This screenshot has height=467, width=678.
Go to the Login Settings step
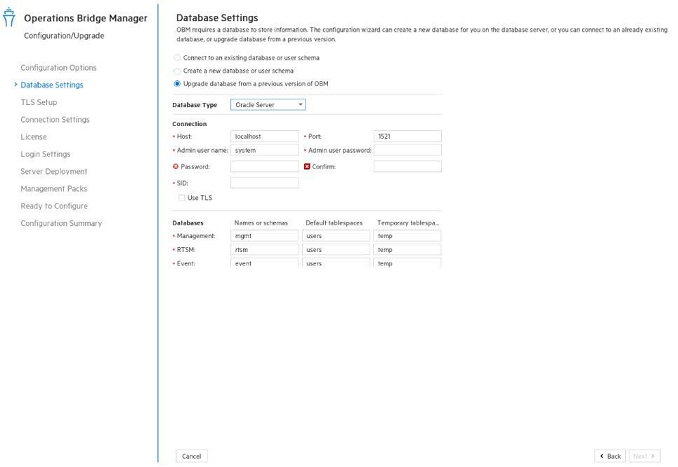click(x=45, y=154)
